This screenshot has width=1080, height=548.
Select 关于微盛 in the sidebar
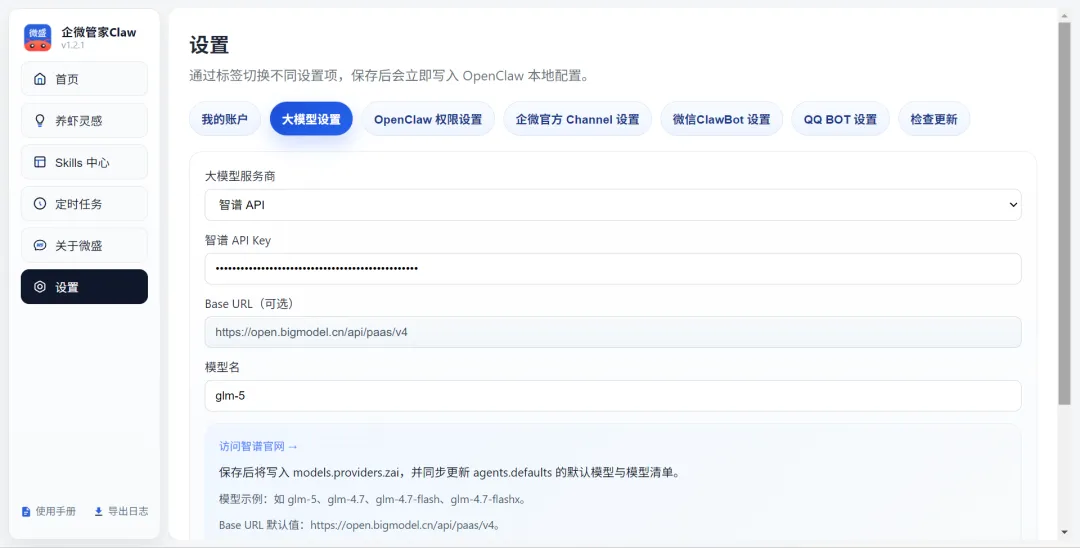(84, 245)
